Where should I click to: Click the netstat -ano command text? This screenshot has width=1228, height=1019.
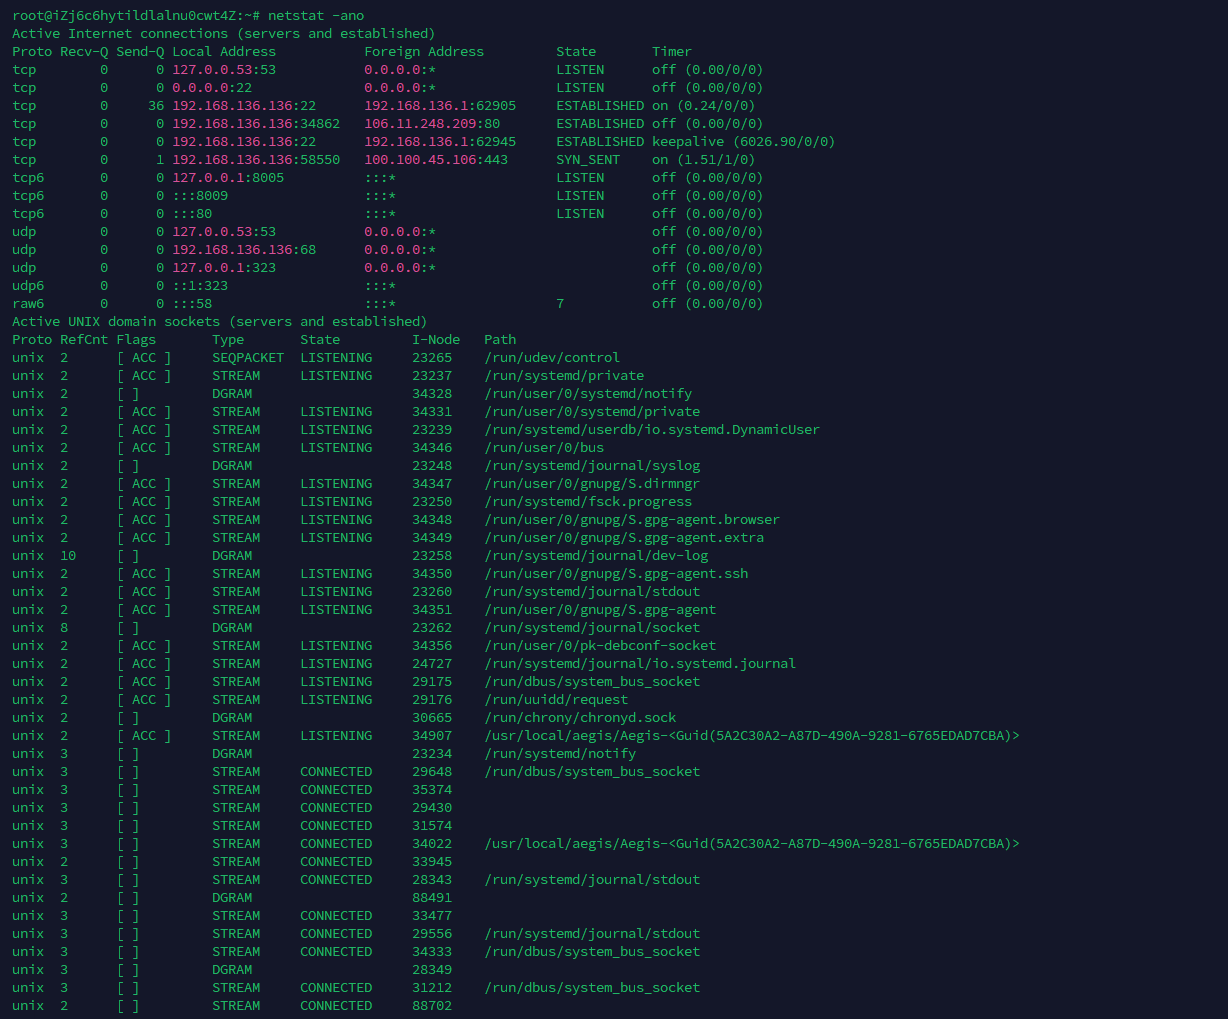click(x=316, y=16)
